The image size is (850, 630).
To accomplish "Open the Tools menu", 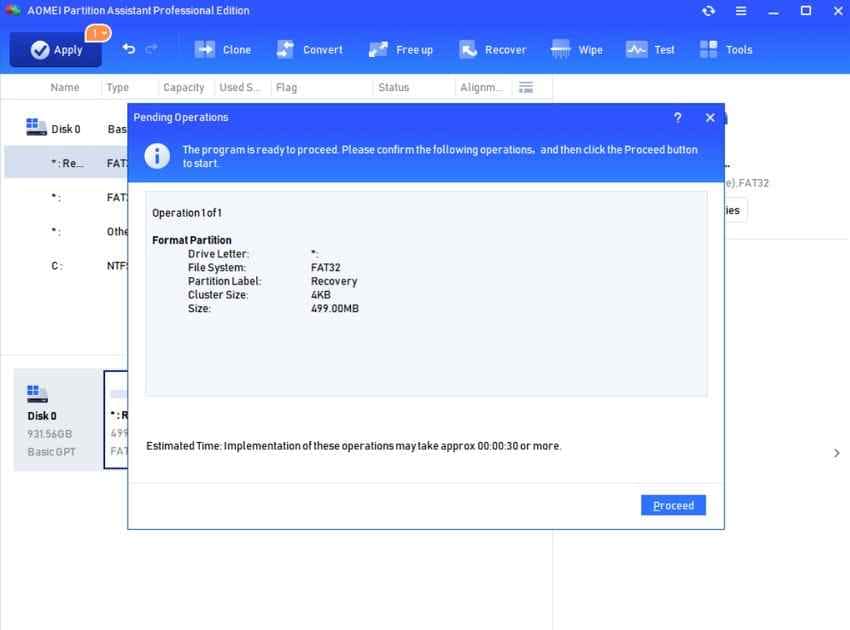I will click(726, 50).
